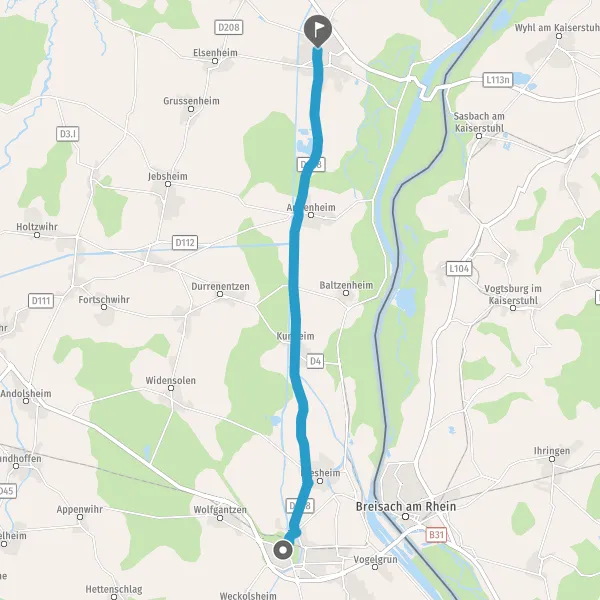The width and height of the screenshot is (600, 600).
Task: Click the Baltzenheim place marker
Action: tap(346, 293)
